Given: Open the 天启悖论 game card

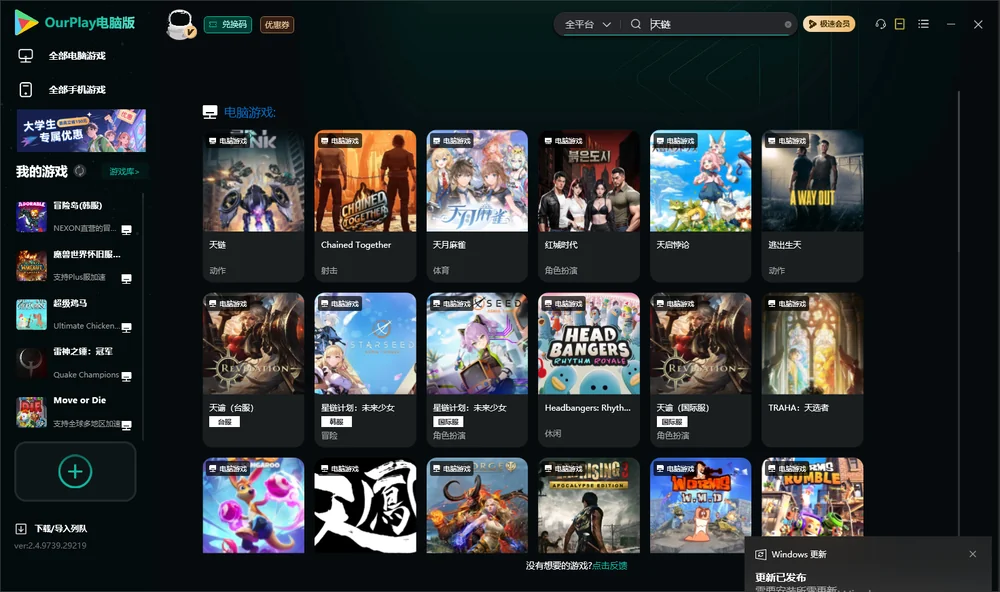Looking at the screenshot, I should (700, 205).
